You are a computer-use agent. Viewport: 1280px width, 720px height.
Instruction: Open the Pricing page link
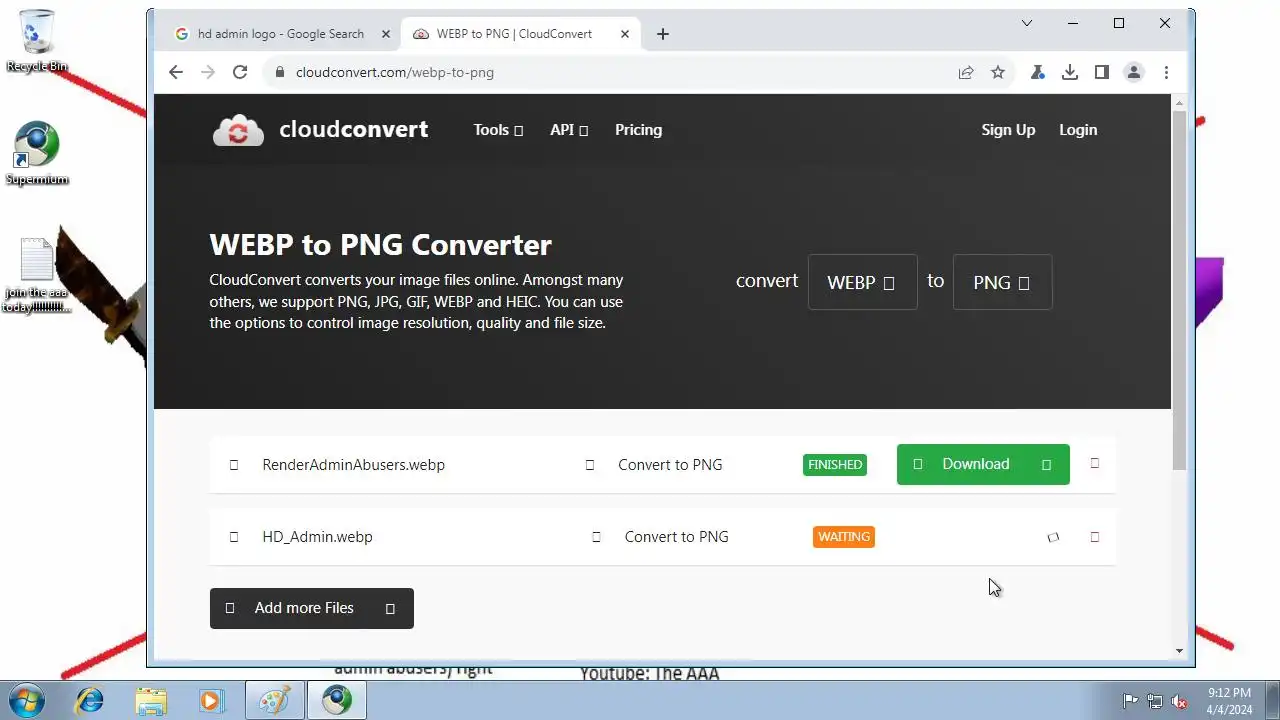[638, 130]
